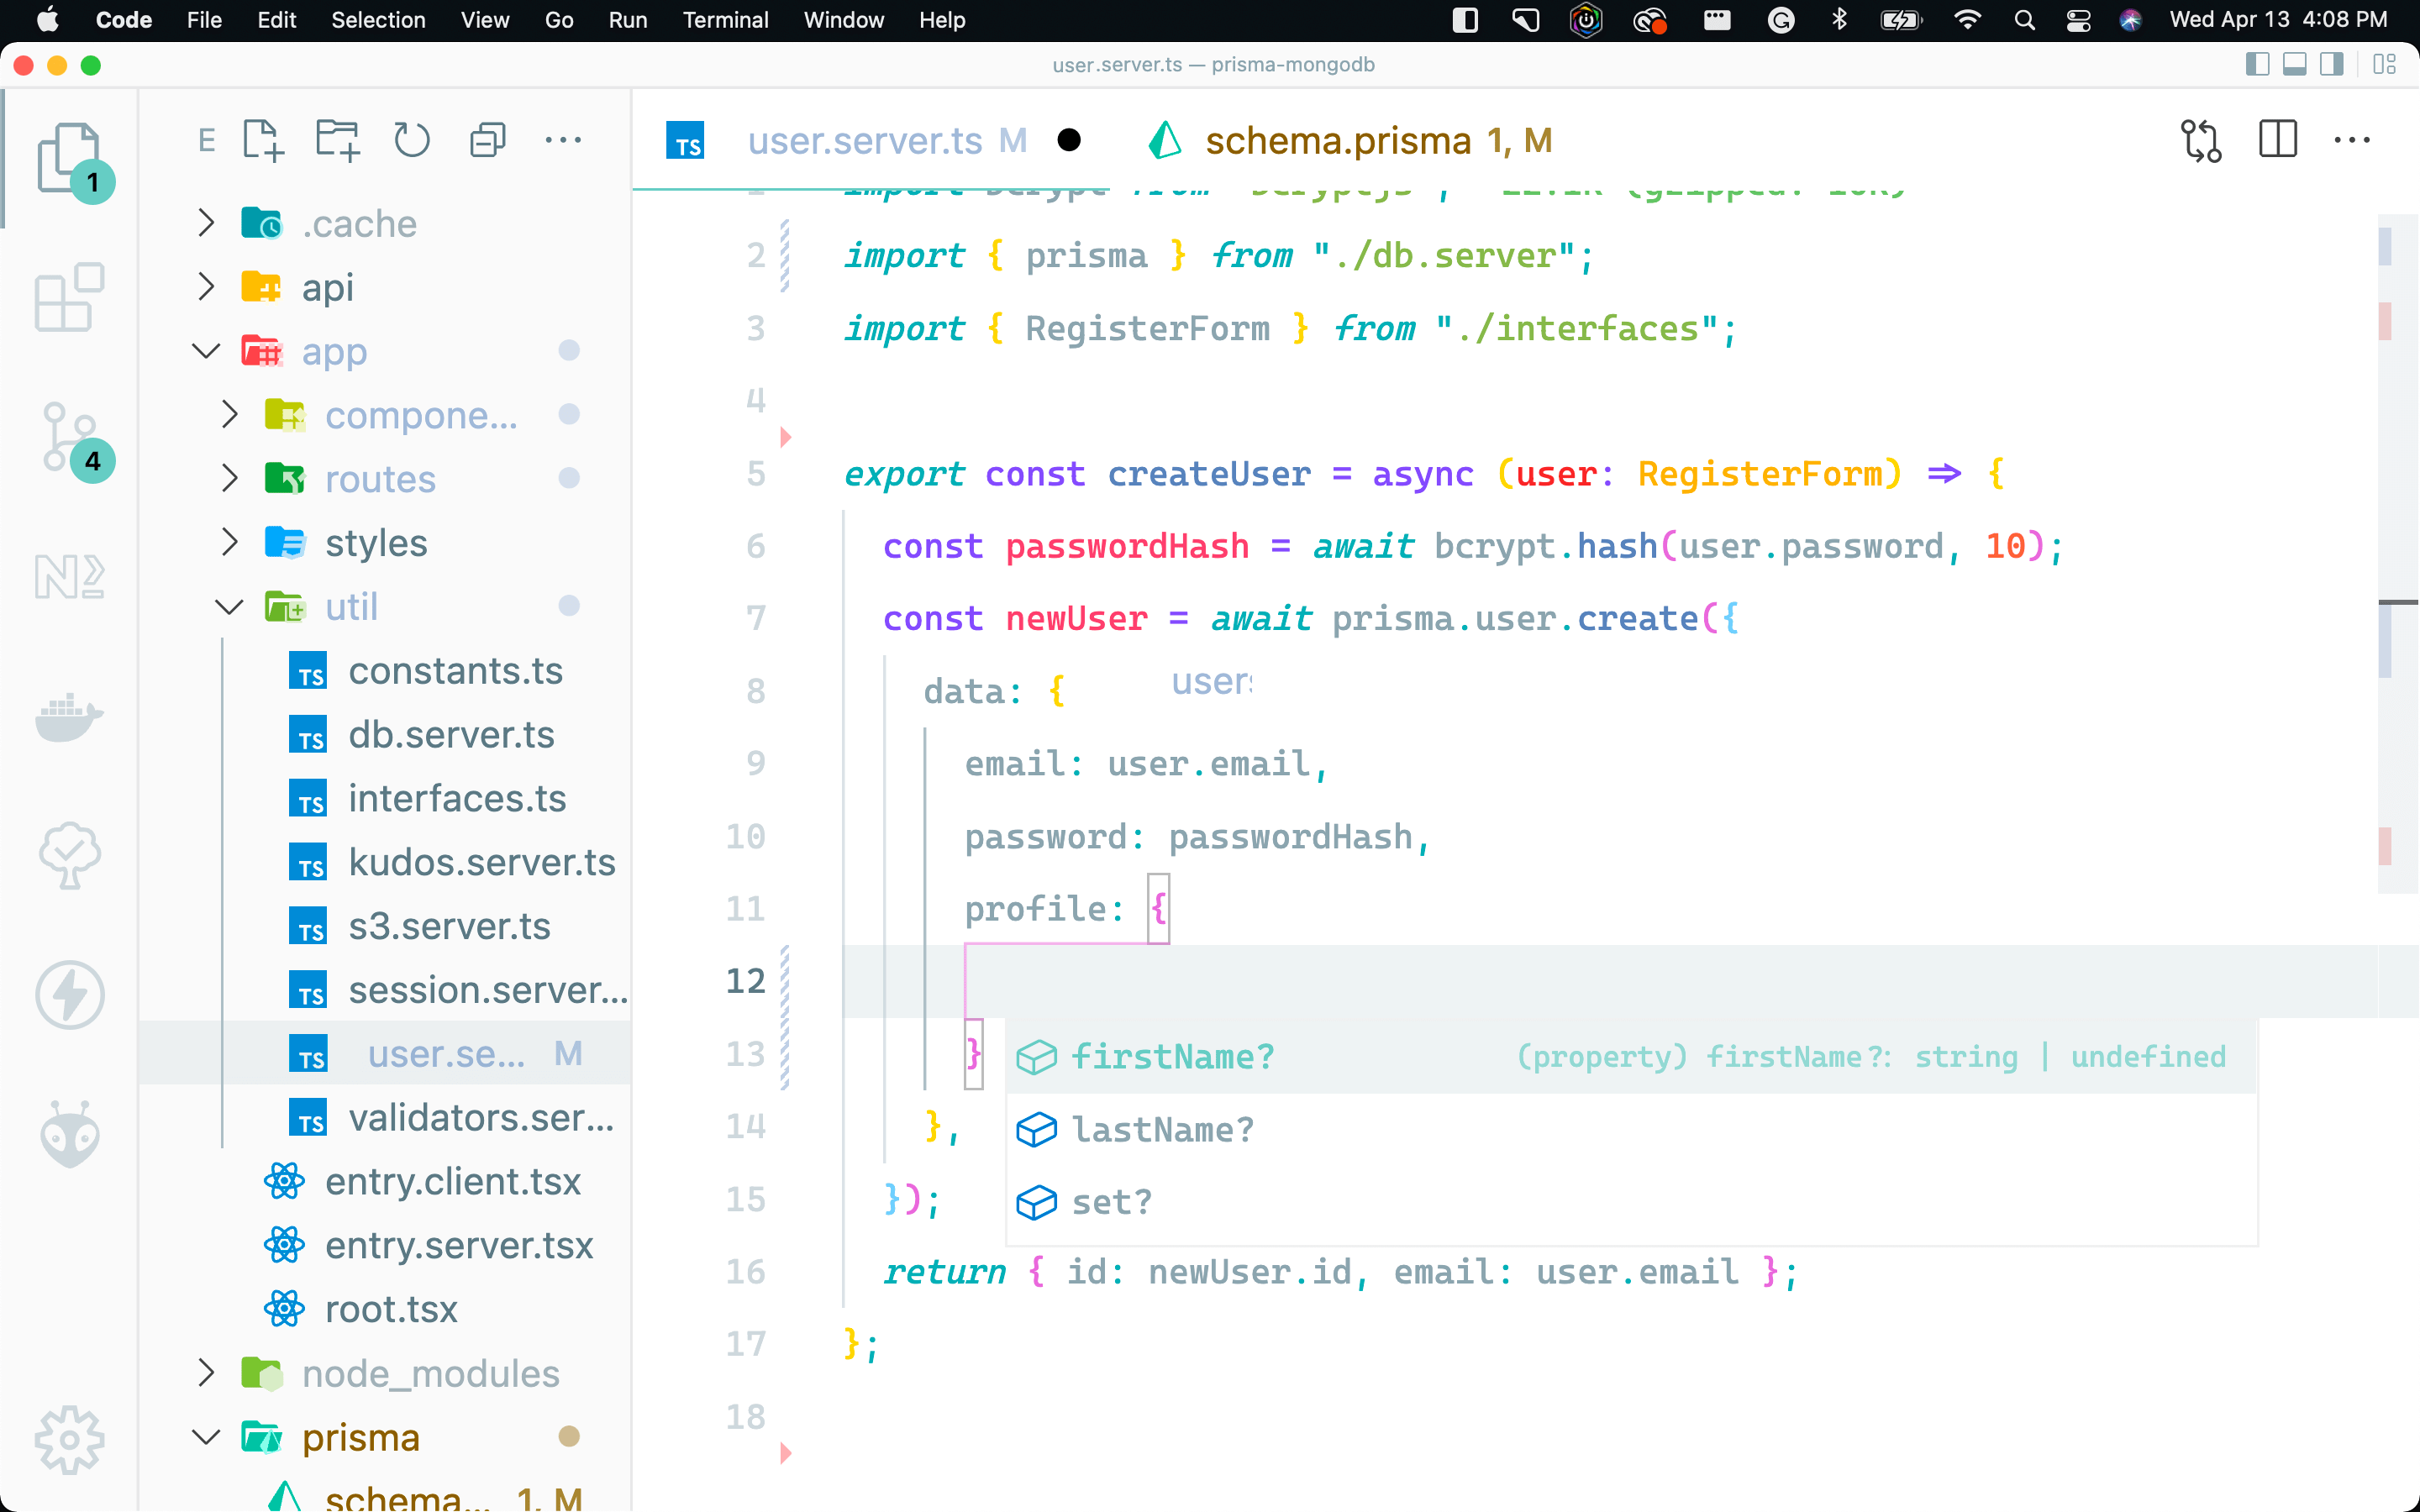Toggle the primary side bar layout button
Screen dimensions: 2420x1512
click(2257, 65)
